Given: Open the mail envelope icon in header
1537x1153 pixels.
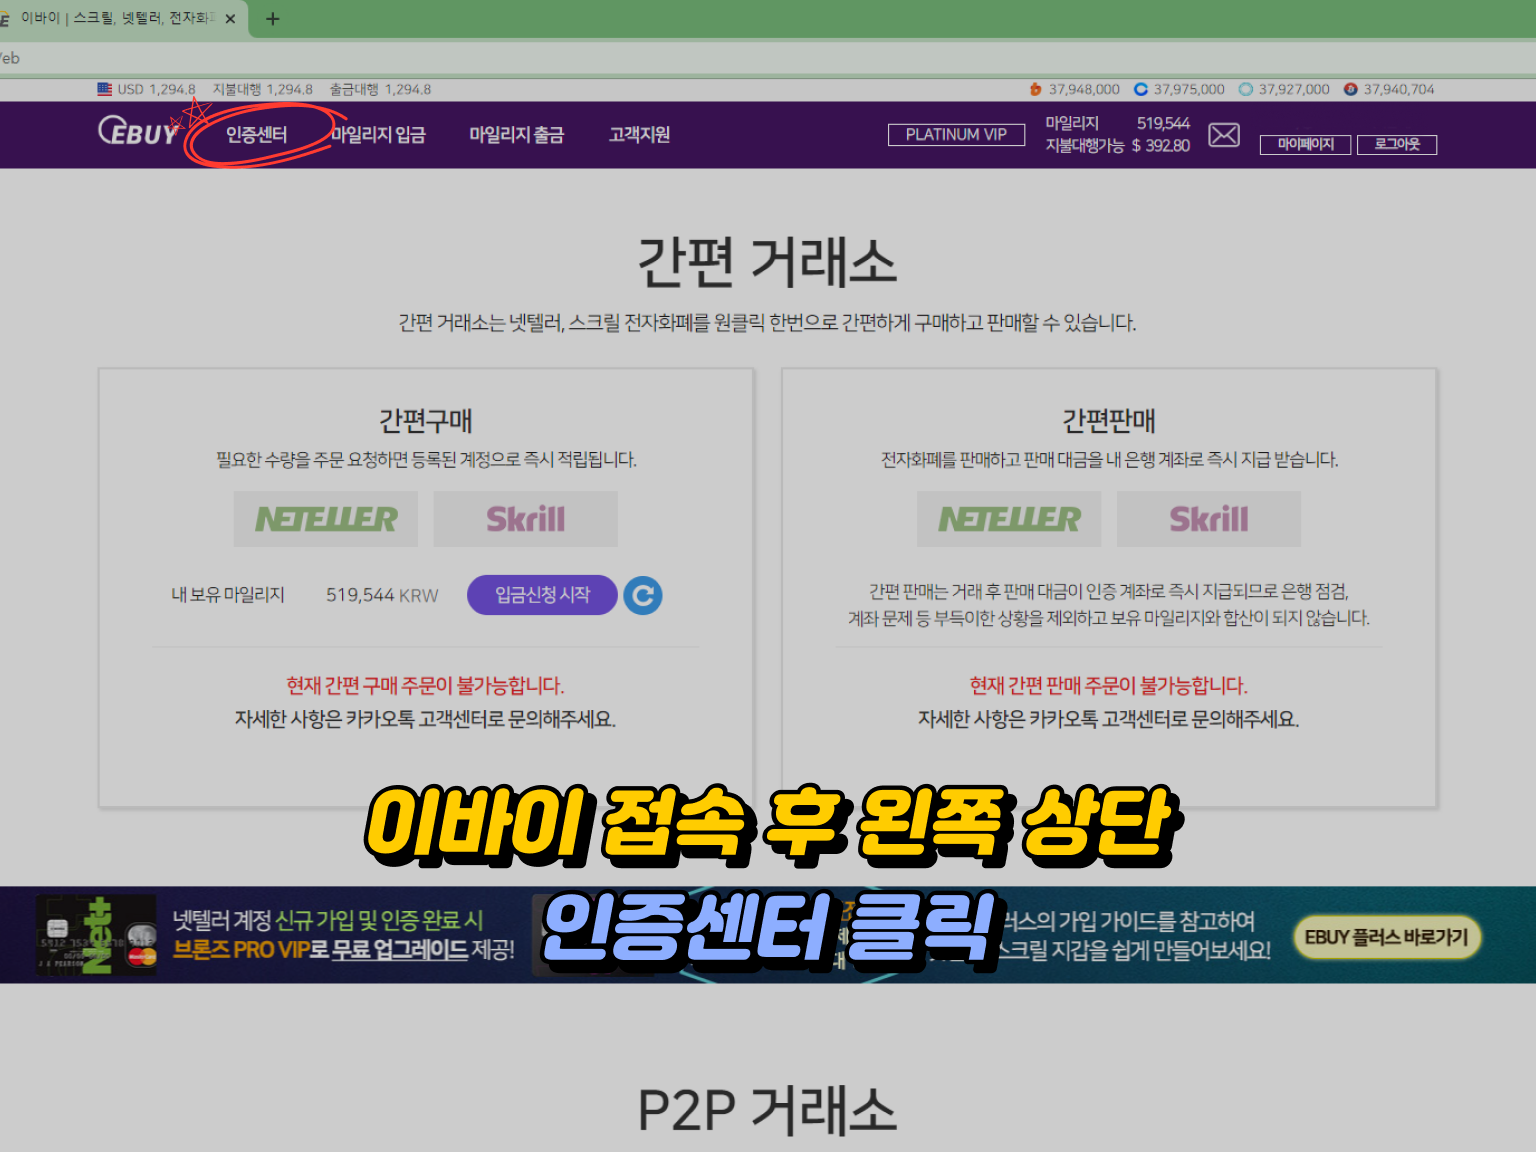Looking at the screenshot, I should click(x=1224, y=135).
